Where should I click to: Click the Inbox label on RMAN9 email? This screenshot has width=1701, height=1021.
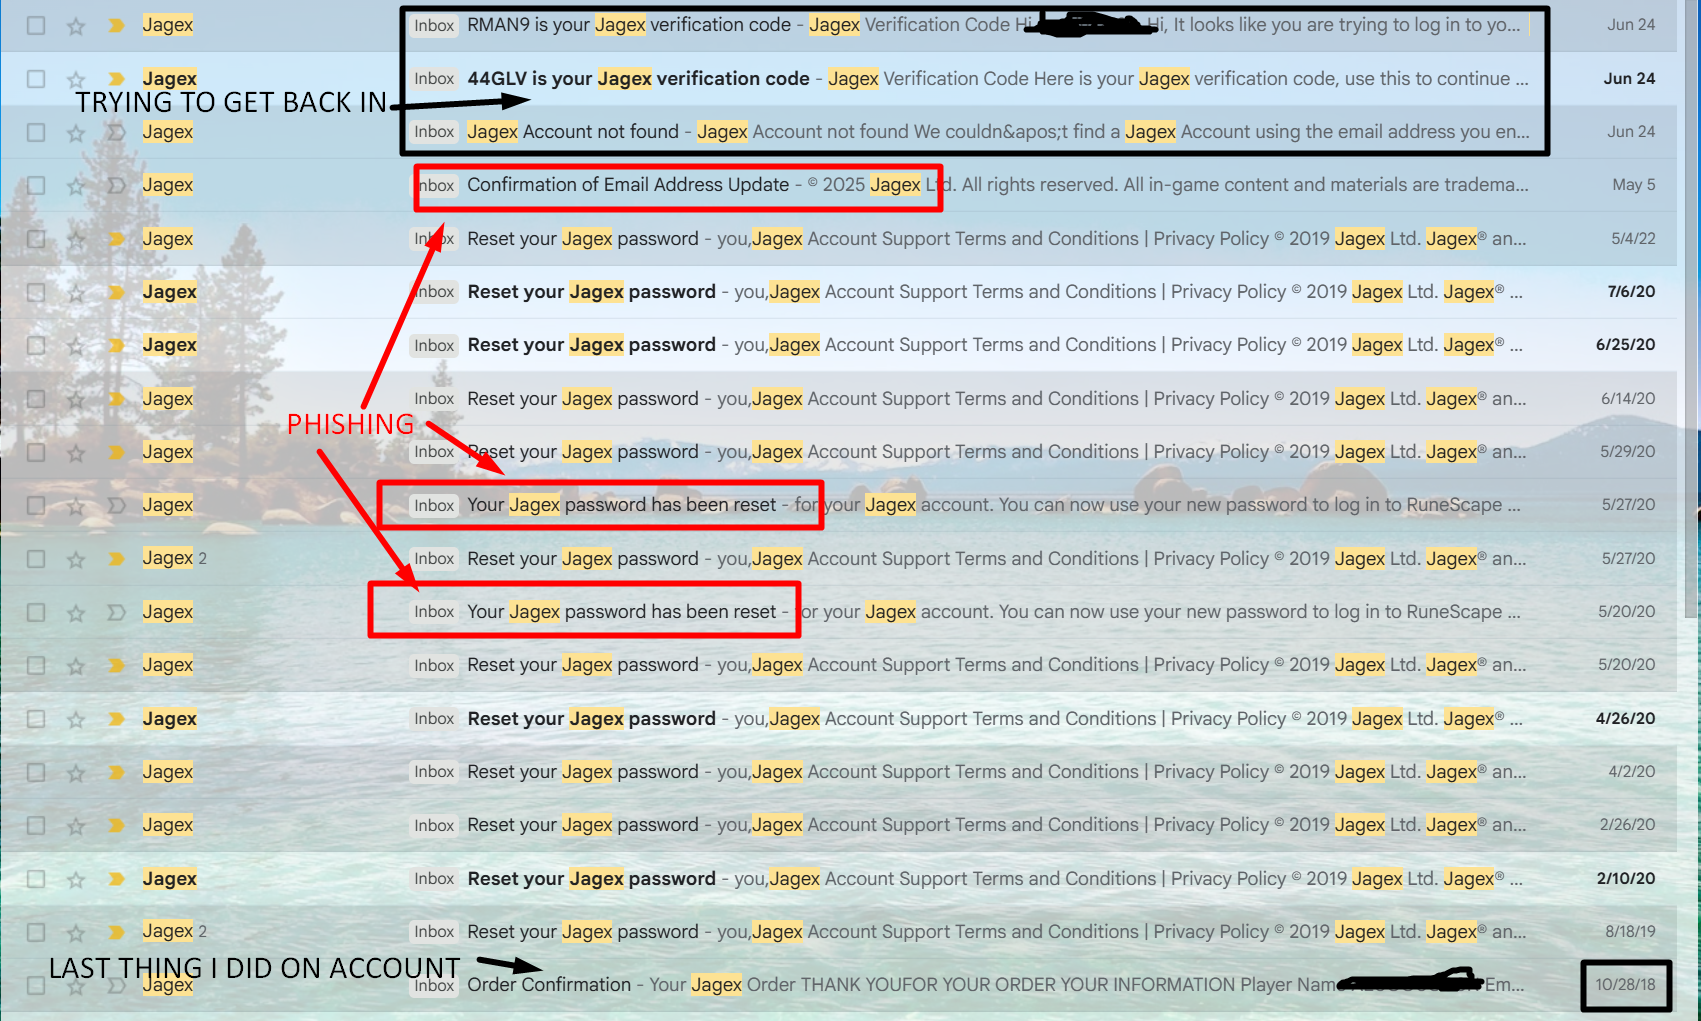[x=434, y=25]
